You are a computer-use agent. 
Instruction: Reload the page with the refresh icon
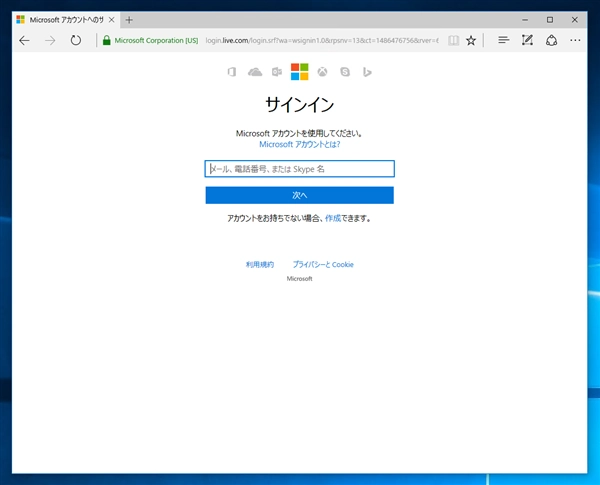pos(76,40)
